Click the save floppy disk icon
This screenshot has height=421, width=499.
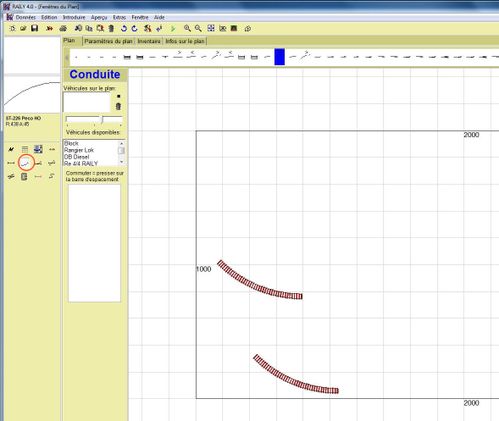(35, 28)
